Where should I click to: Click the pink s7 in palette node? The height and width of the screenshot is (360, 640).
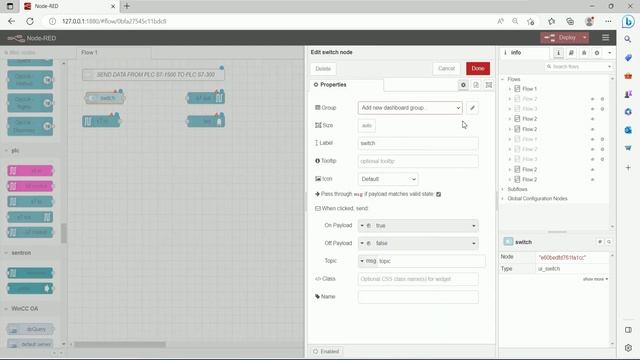click(x=30, y=171)
